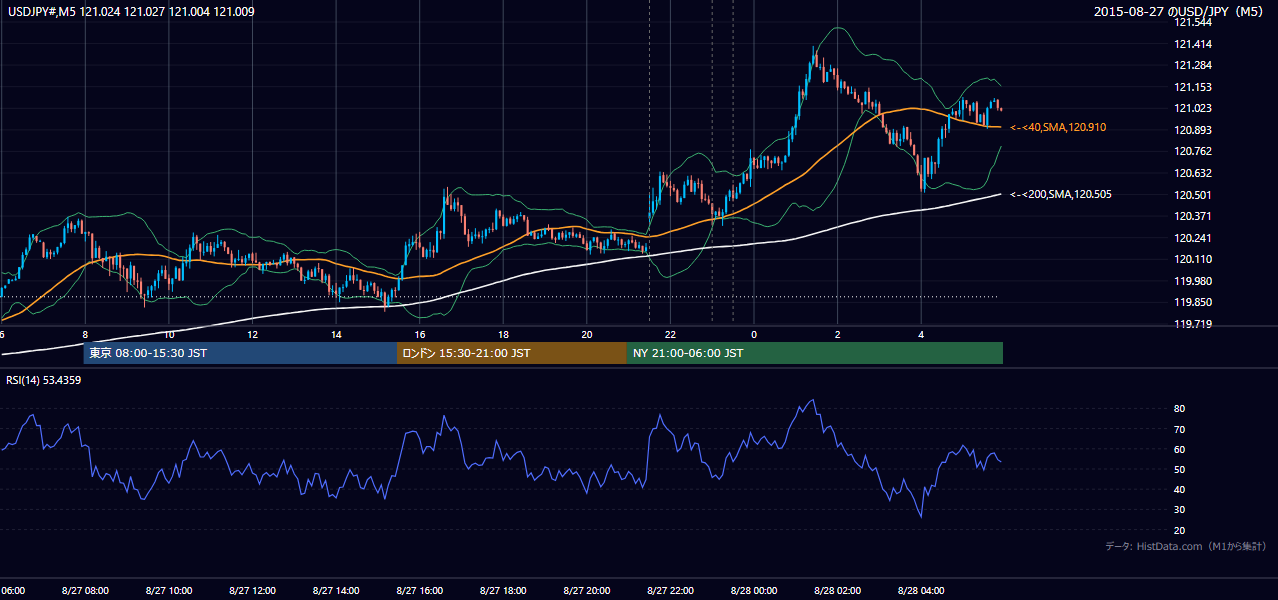Screen dimensions: 1278x600
Task: Click hour tick 18 under price chart
Action: tap(503, 334)
